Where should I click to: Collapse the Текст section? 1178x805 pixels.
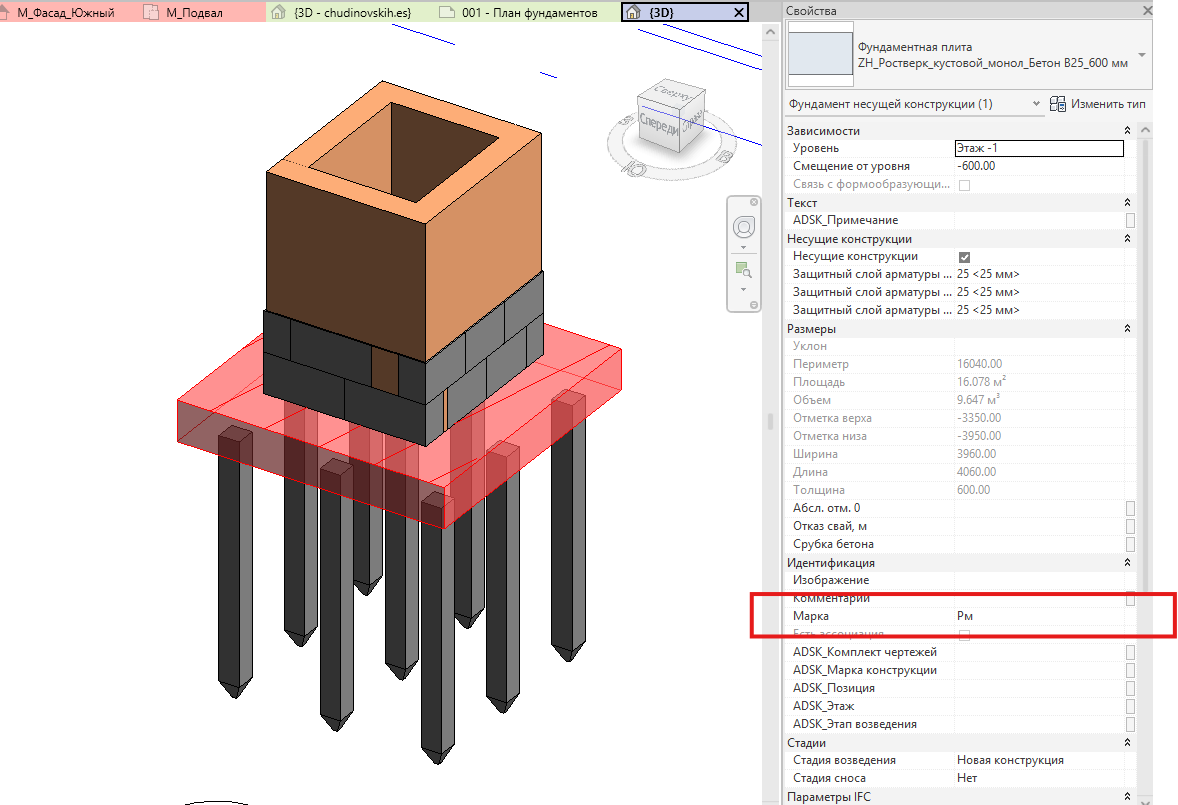click(1127, 203)
